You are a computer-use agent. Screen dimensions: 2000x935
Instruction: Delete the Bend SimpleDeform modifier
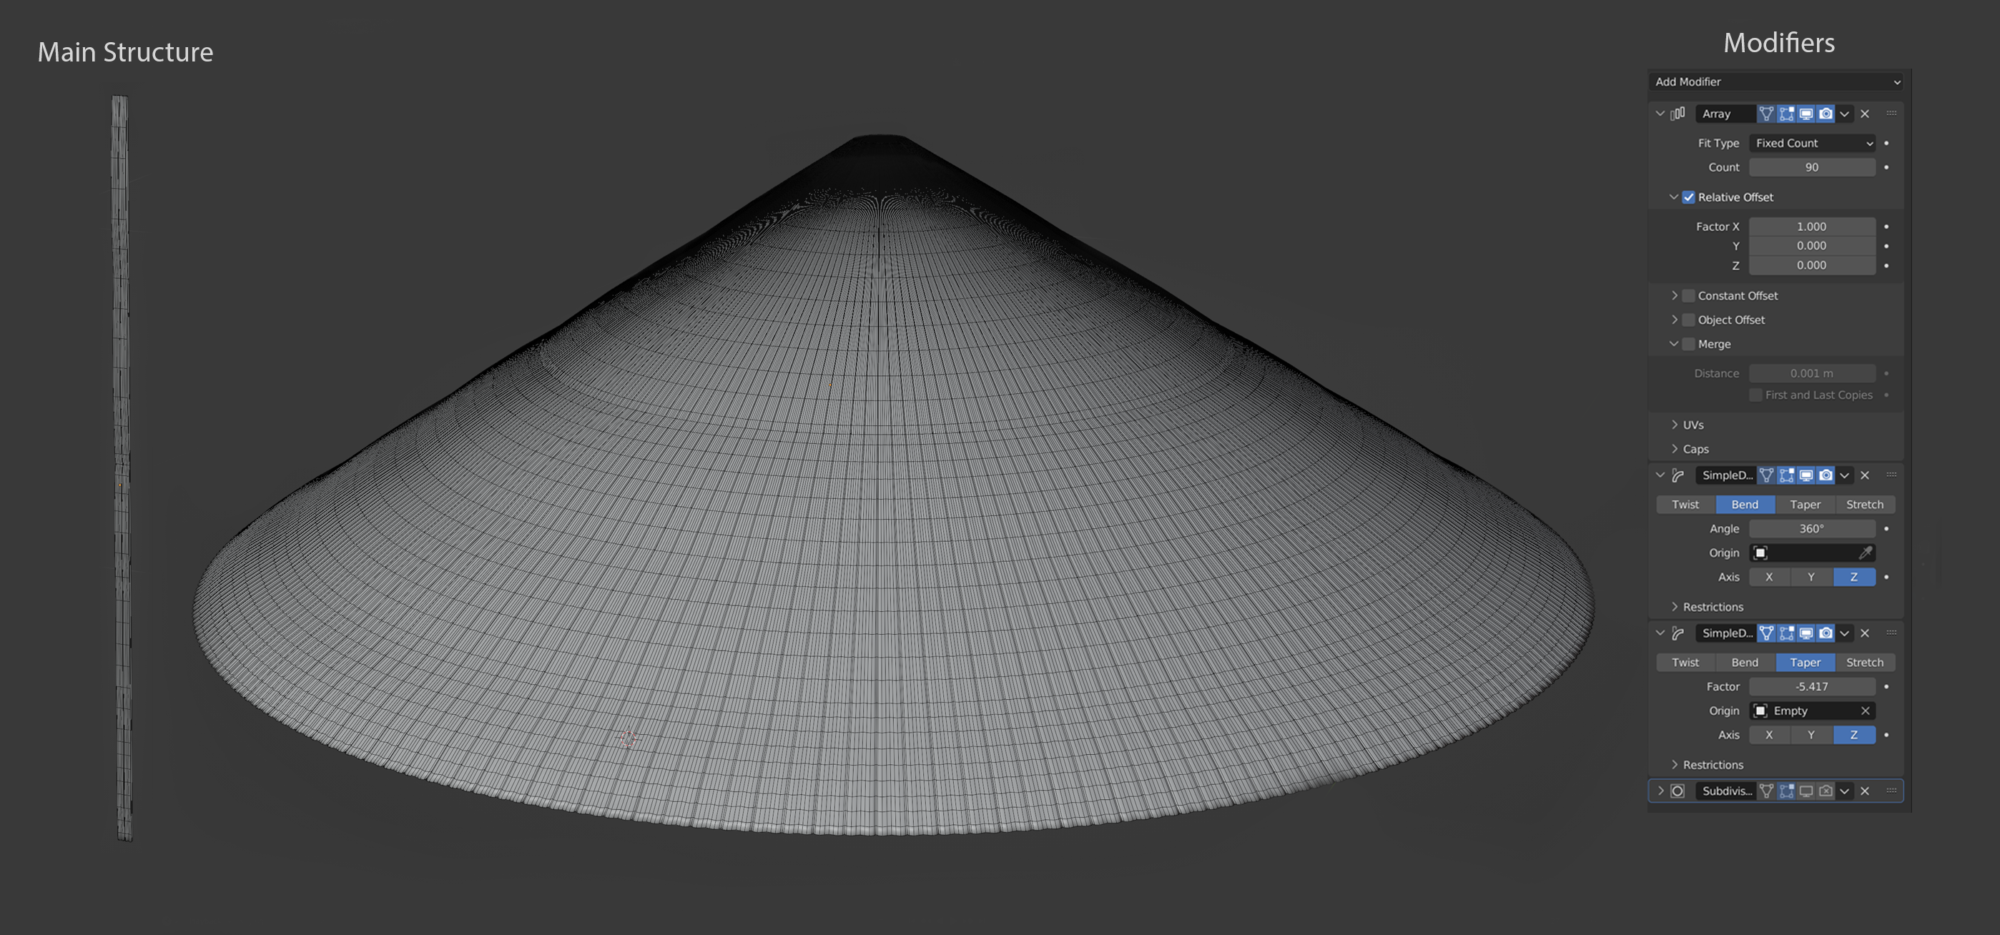(x=1865, y=476)
